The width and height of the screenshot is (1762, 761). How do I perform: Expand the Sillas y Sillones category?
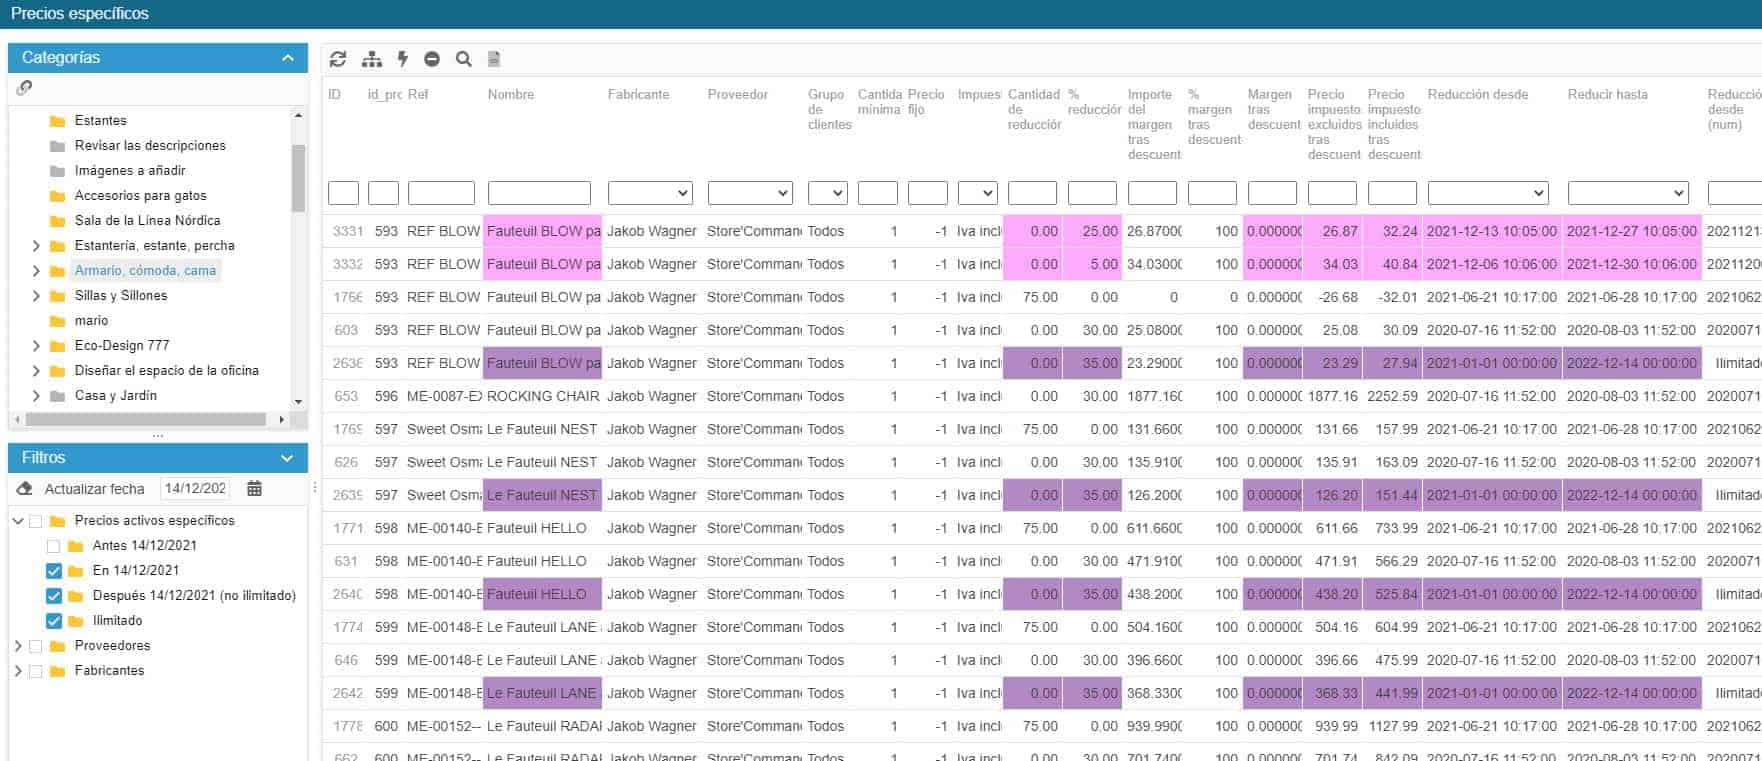(x=36, y=296)
